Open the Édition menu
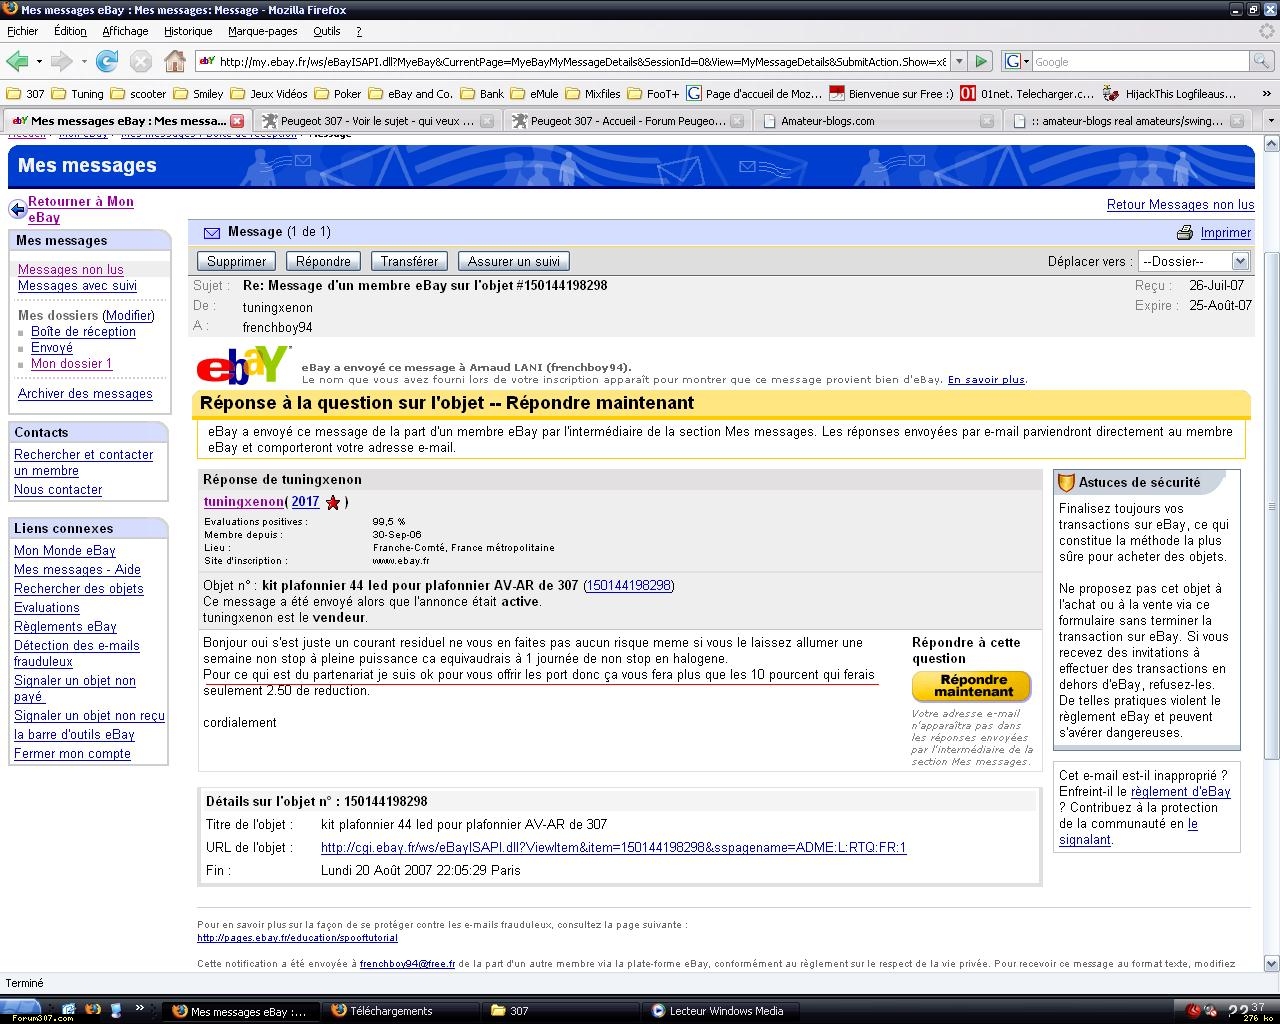Image resolution: width=1280 pixels, height=1024 pixels. click(x=70, y=31)
